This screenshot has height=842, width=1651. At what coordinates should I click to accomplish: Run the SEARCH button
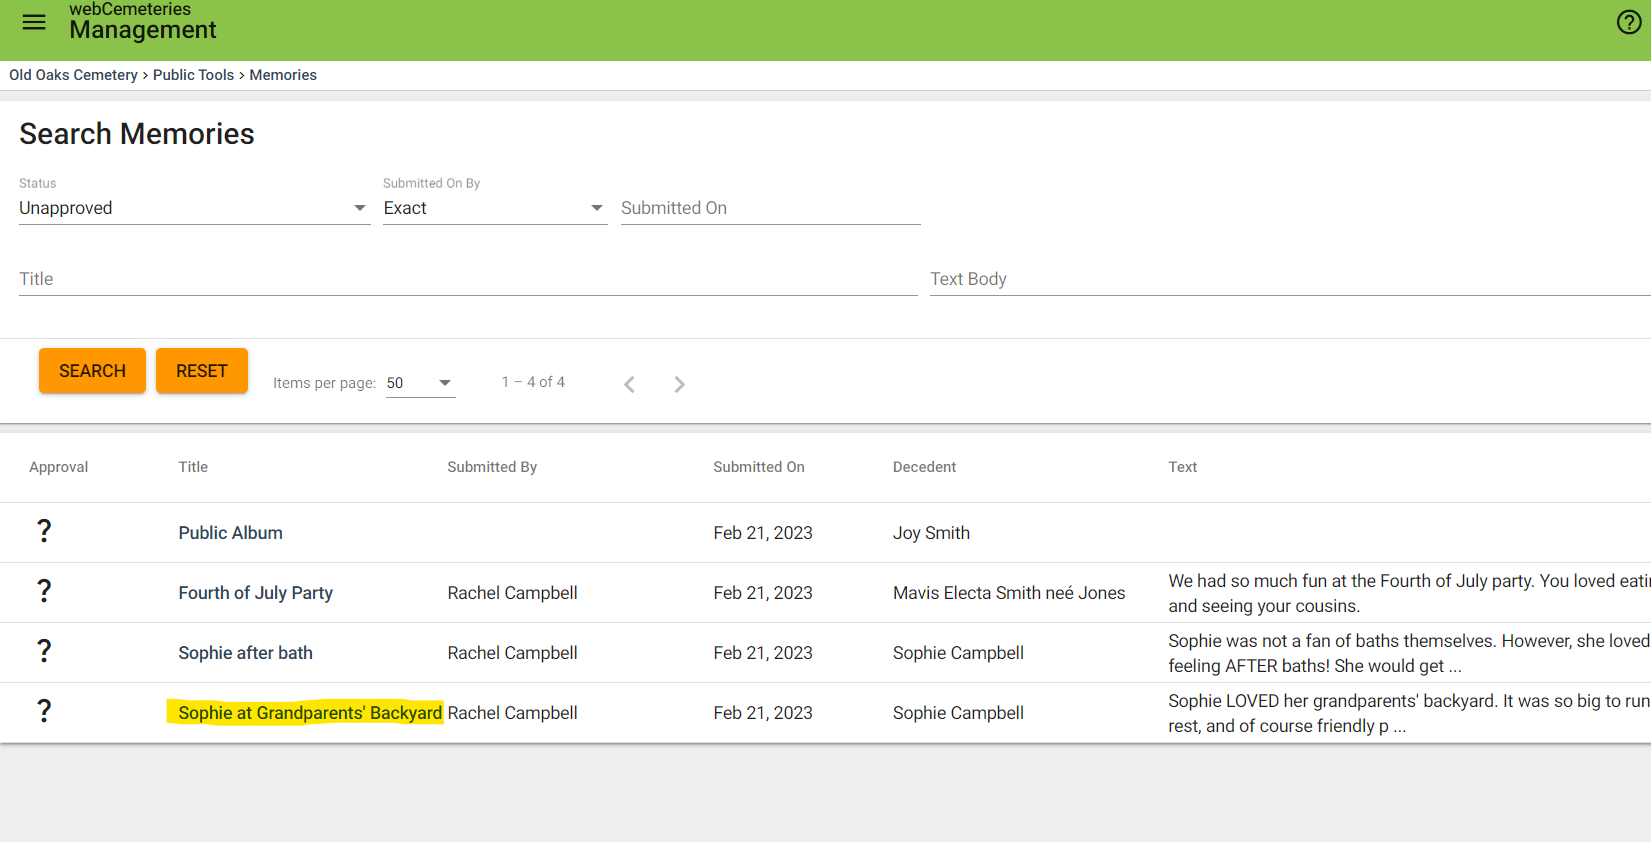pos(92,371)
